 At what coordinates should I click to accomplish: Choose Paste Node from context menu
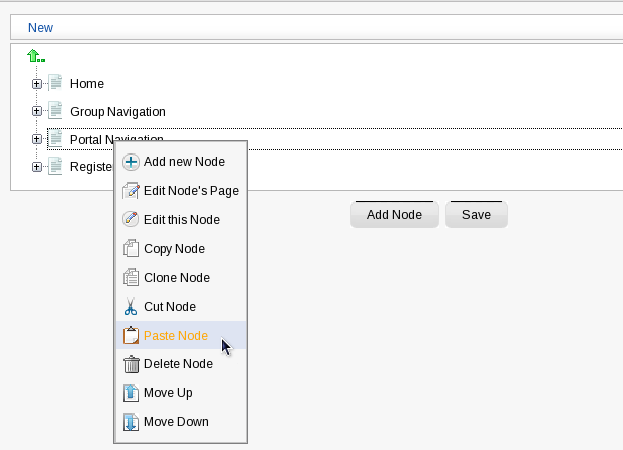tap(176, 335)
